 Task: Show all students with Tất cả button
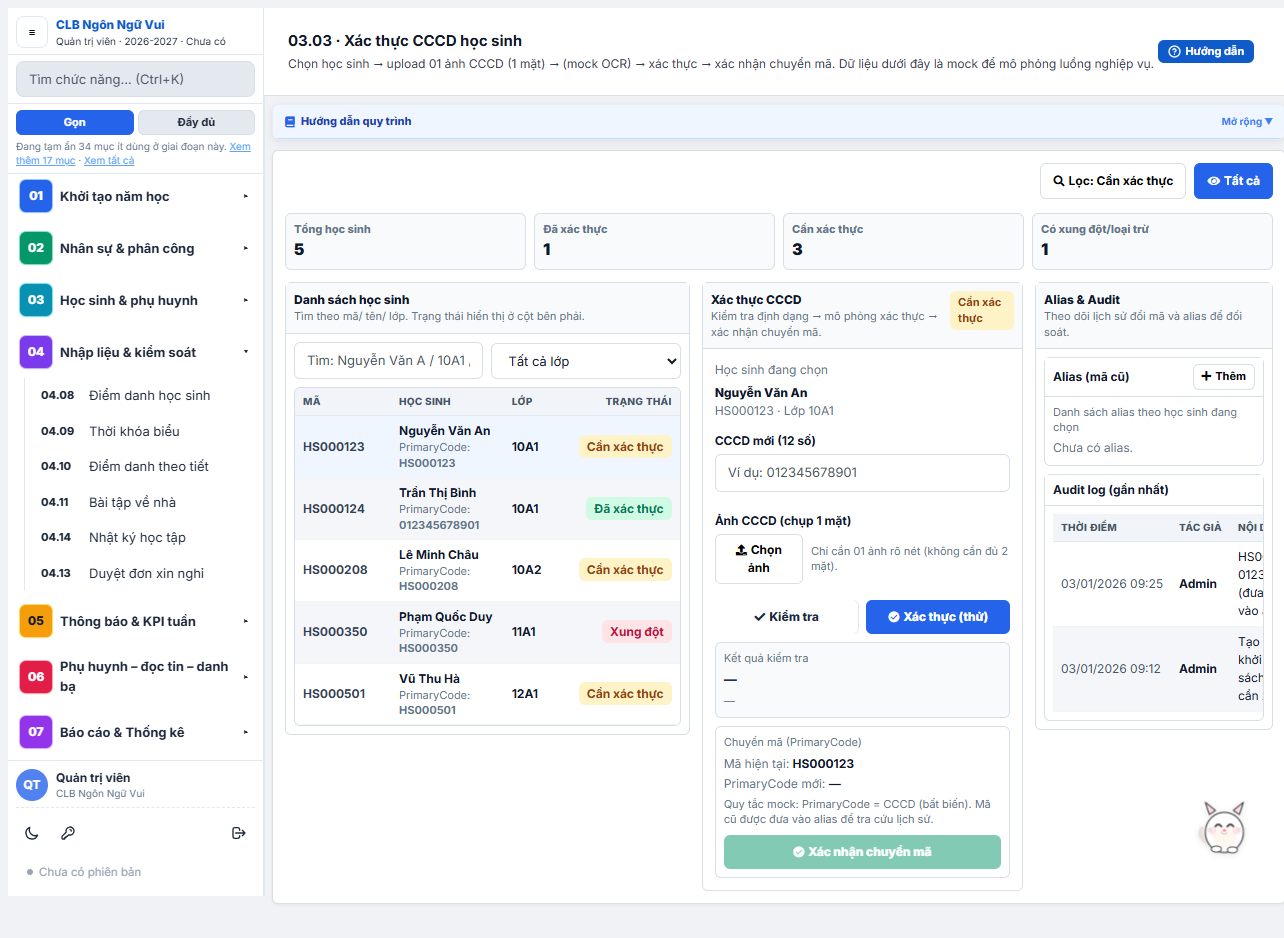[x=1233, y=181]
